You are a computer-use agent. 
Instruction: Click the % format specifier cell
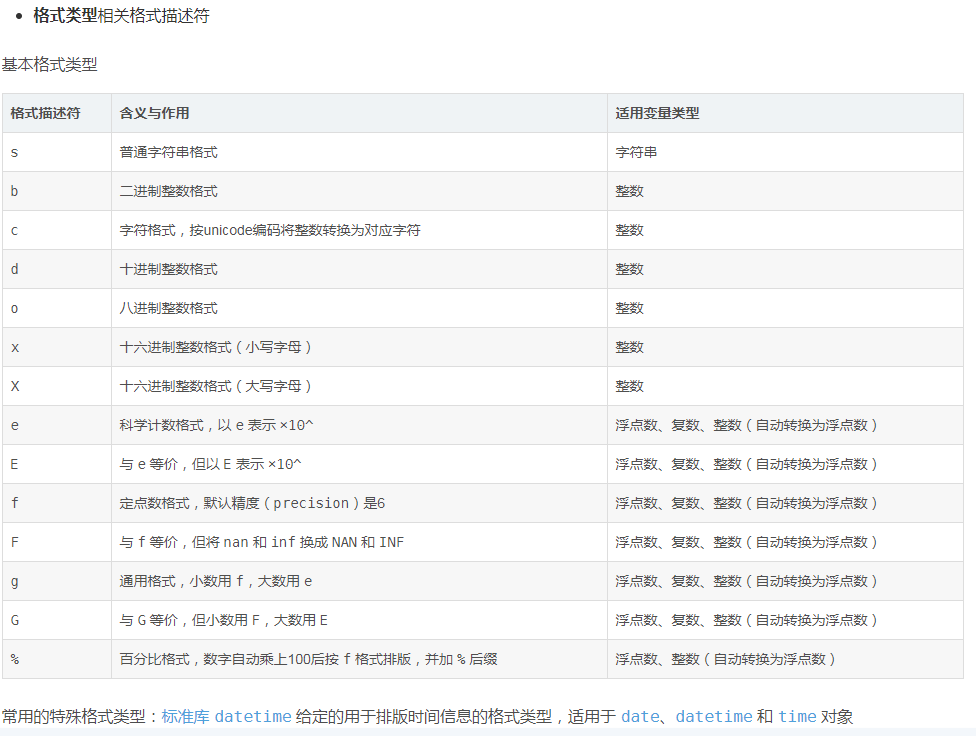pos(15,659)
